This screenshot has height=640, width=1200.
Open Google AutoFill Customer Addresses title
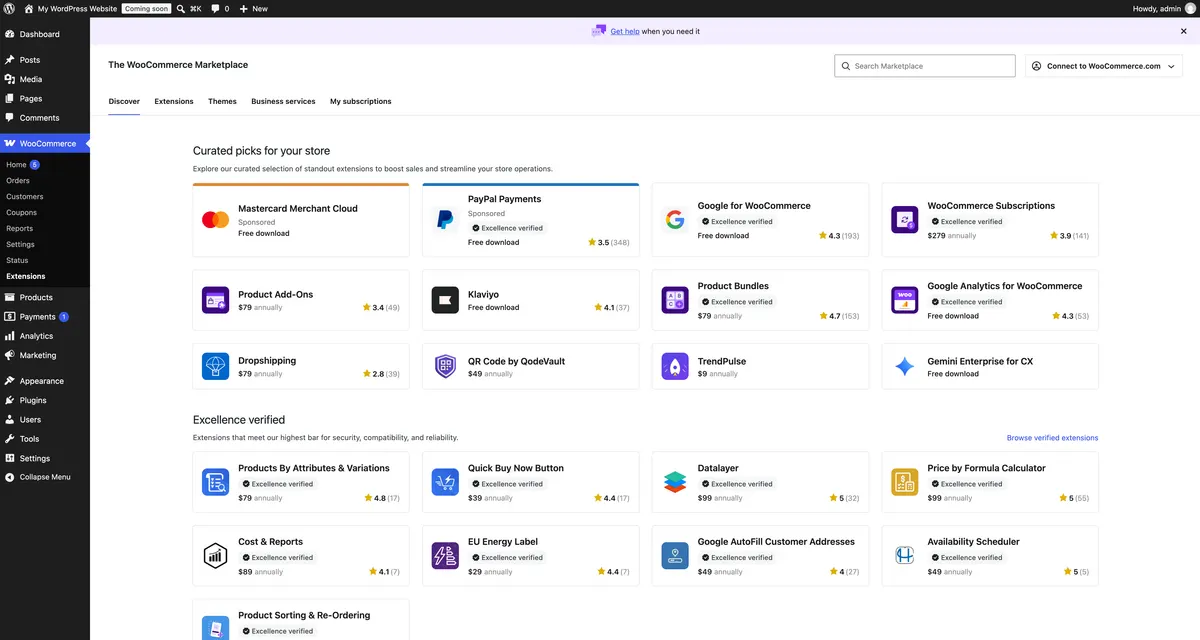776,542
